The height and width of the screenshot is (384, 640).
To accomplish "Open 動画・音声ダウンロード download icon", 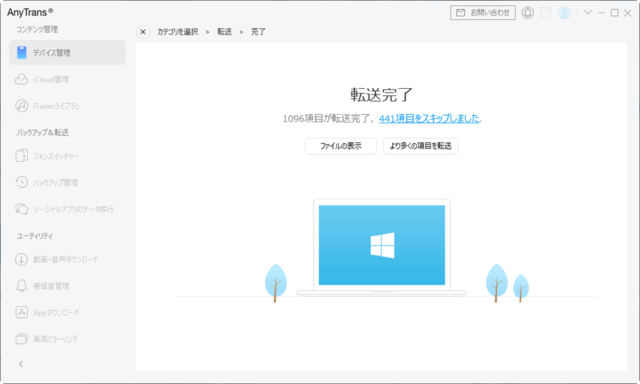I will tap(21, 259).
